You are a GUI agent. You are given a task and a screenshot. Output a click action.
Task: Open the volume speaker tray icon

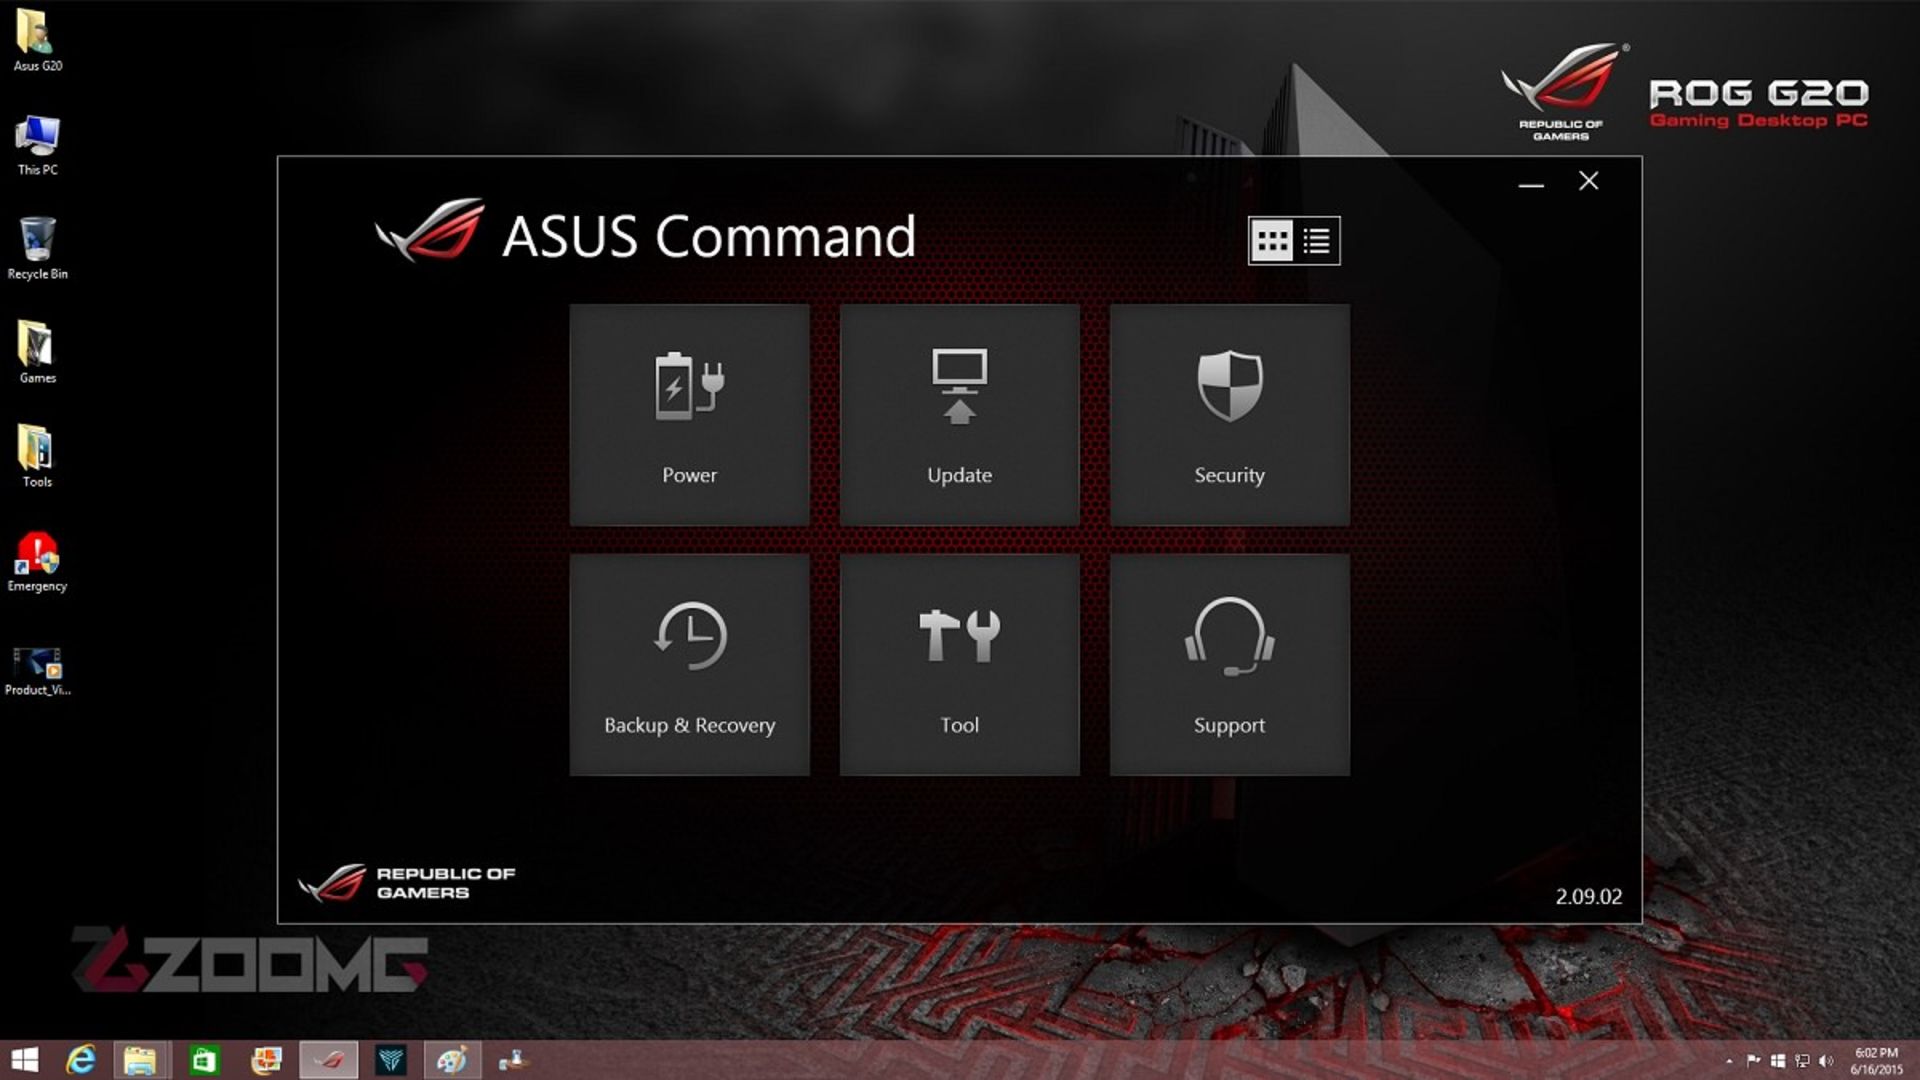click(x=1827, y=1061)
